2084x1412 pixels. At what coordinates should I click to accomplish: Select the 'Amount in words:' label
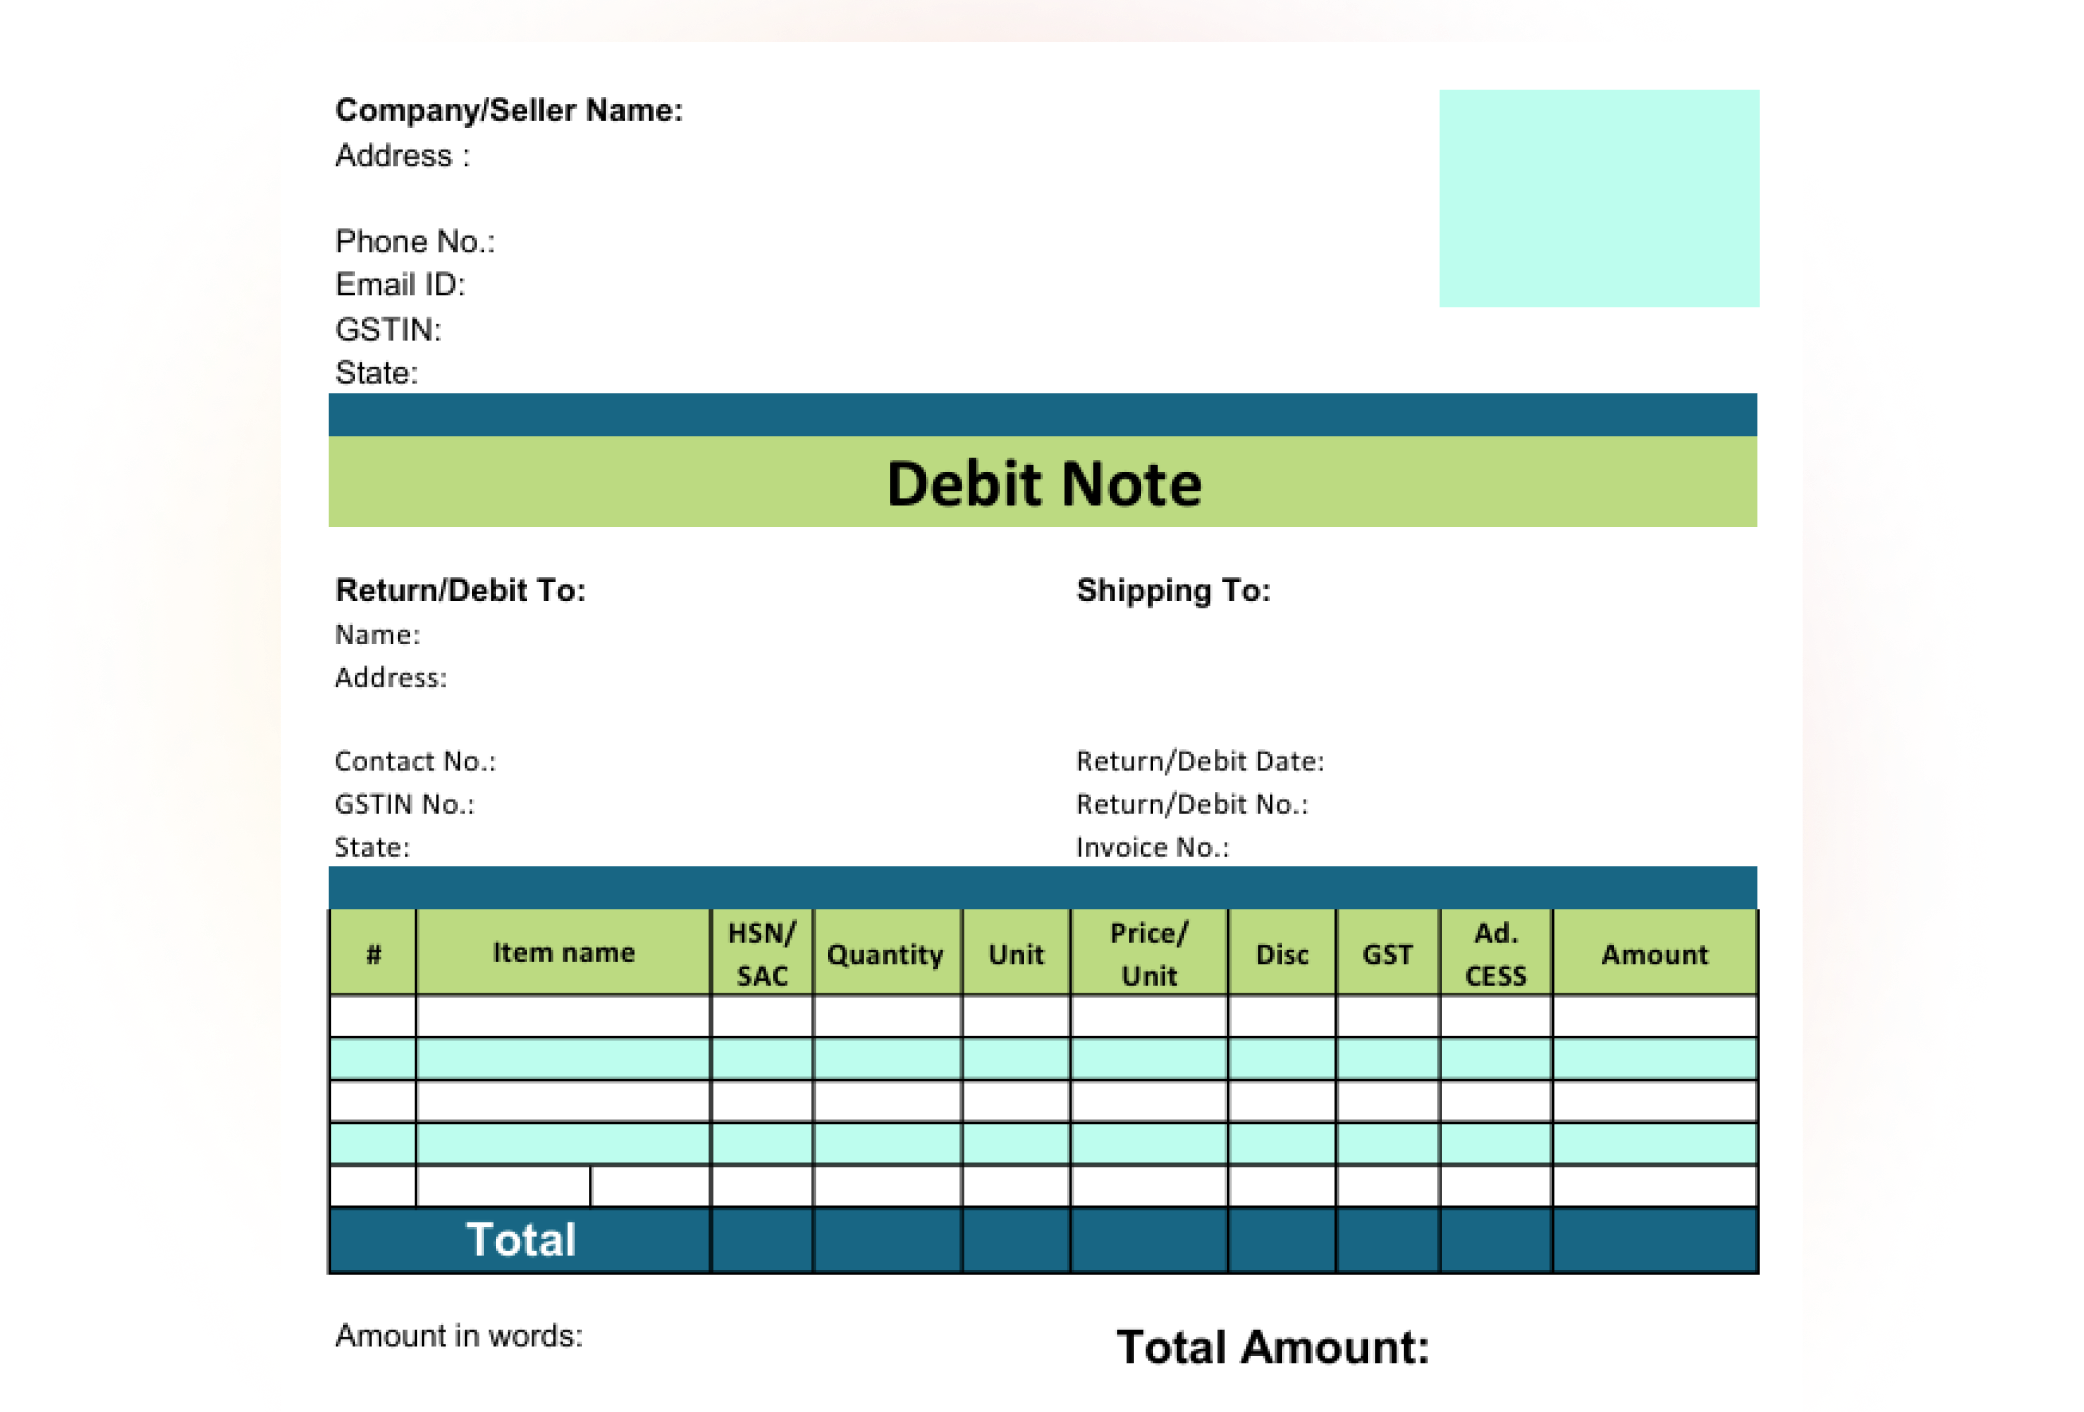pyautogui.click(x=458, y=1336)
